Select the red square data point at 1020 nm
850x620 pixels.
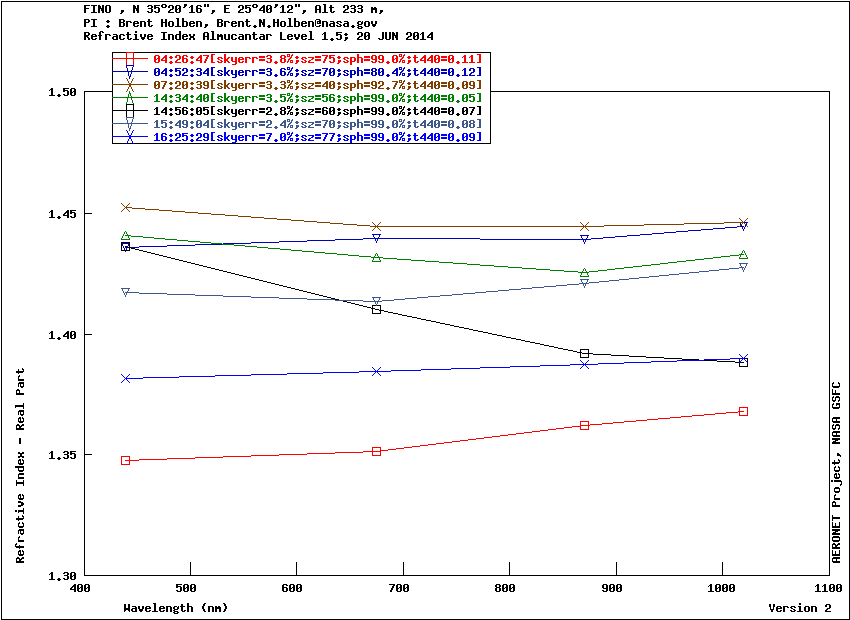[743, 411]
